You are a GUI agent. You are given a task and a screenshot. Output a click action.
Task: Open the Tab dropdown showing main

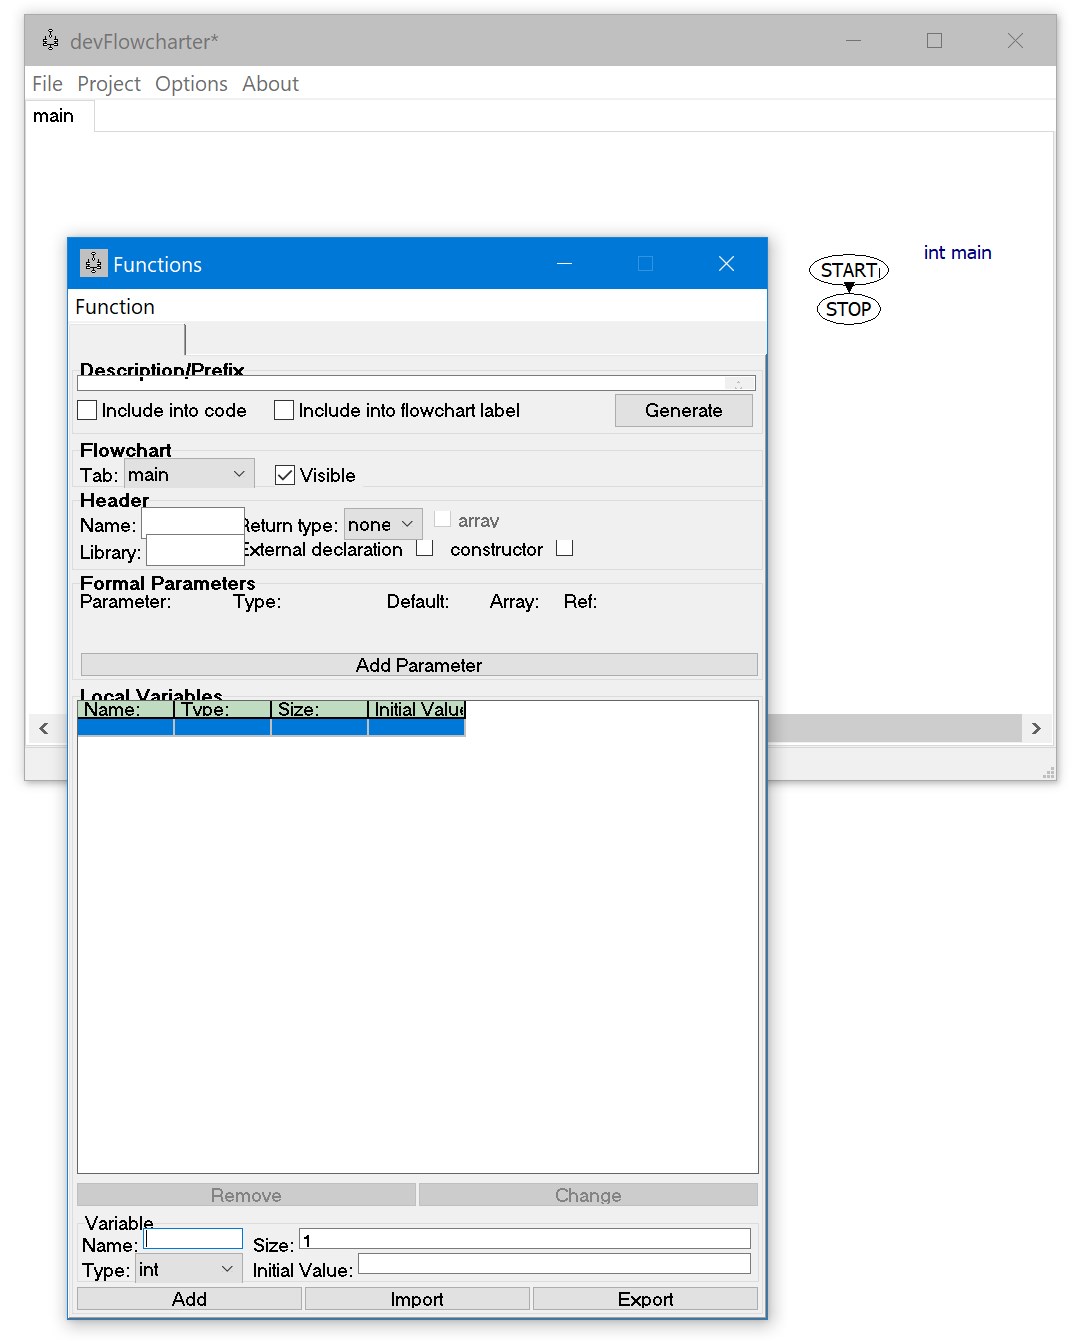pos(188,474)
